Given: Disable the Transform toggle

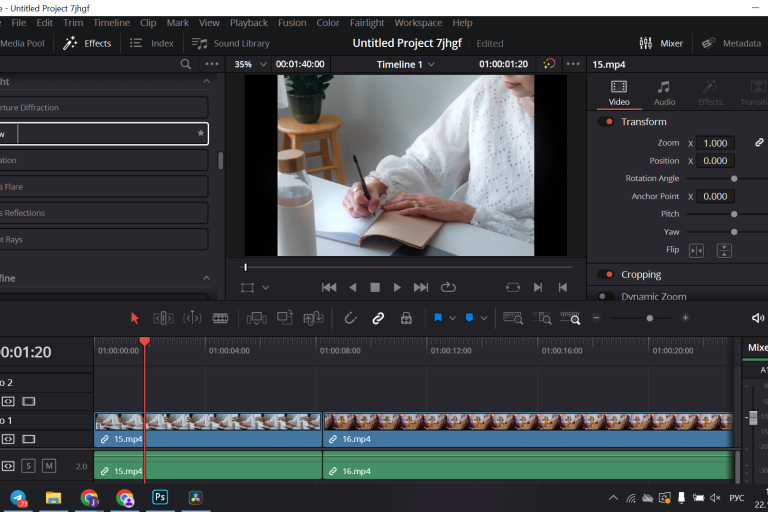Looking at the screenshot, I should (x=606, y=122).
